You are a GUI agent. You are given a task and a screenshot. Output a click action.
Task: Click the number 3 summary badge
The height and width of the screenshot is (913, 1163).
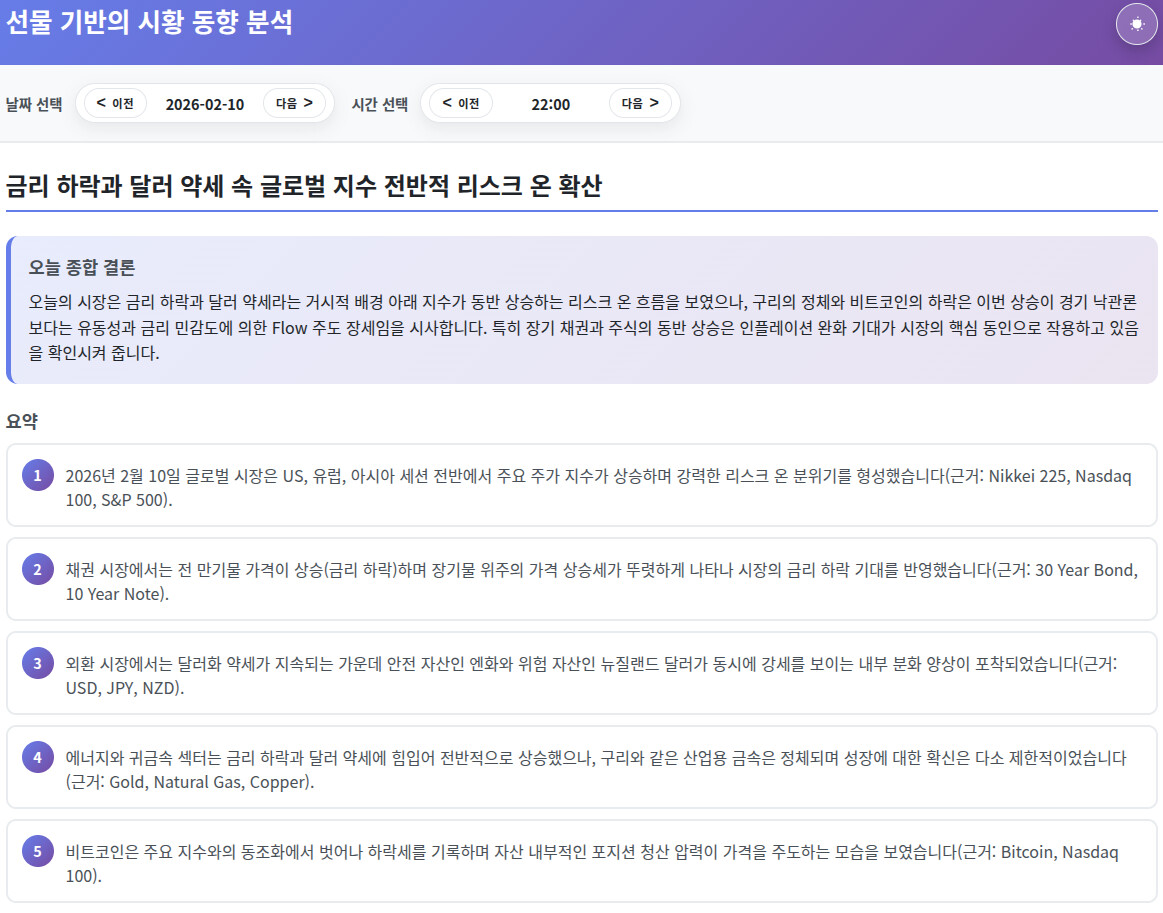coord(37,663)
